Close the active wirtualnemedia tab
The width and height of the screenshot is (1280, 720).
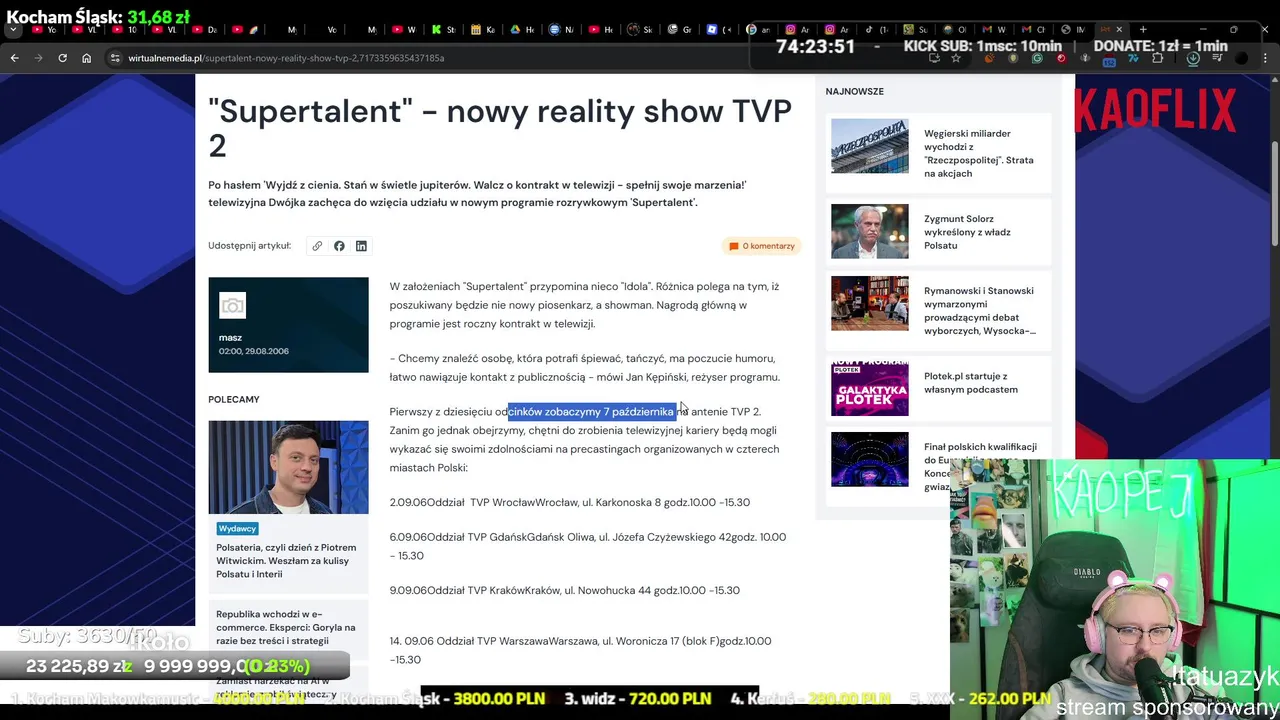pos(1119,30)
